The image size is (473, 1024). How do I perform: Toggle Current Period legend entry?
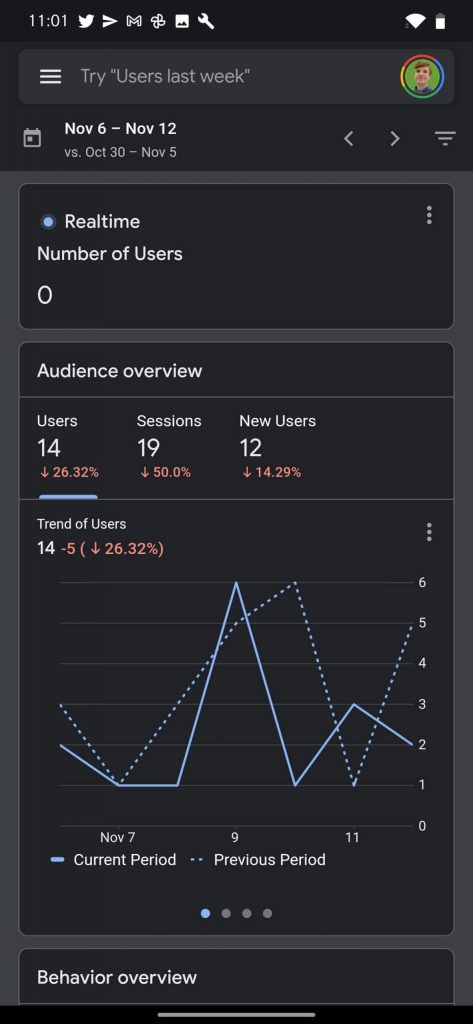(113, 859)
